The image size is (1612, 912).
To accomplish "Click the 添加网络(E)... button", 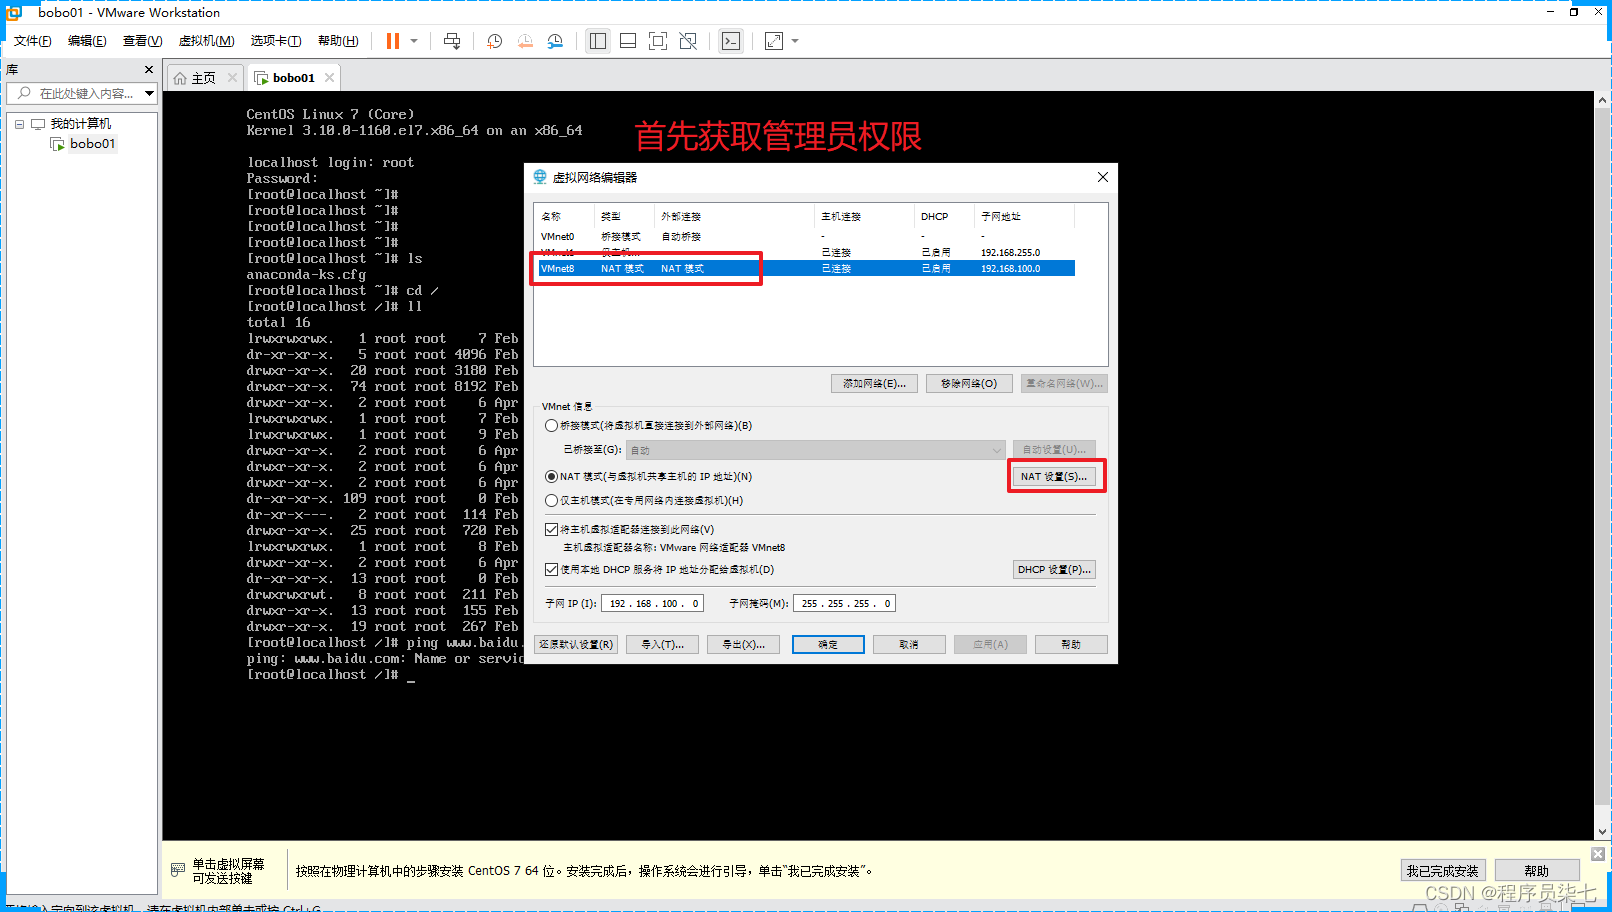I will [x=874, y=384].
